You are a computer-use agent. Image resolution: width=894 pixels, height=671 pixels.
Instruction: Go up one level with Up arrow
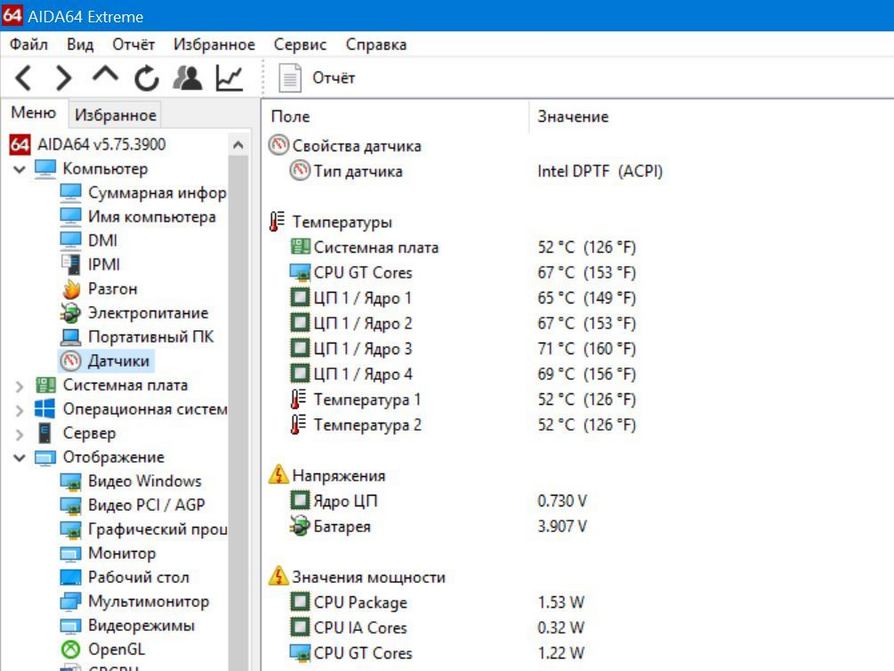point(105,77)
